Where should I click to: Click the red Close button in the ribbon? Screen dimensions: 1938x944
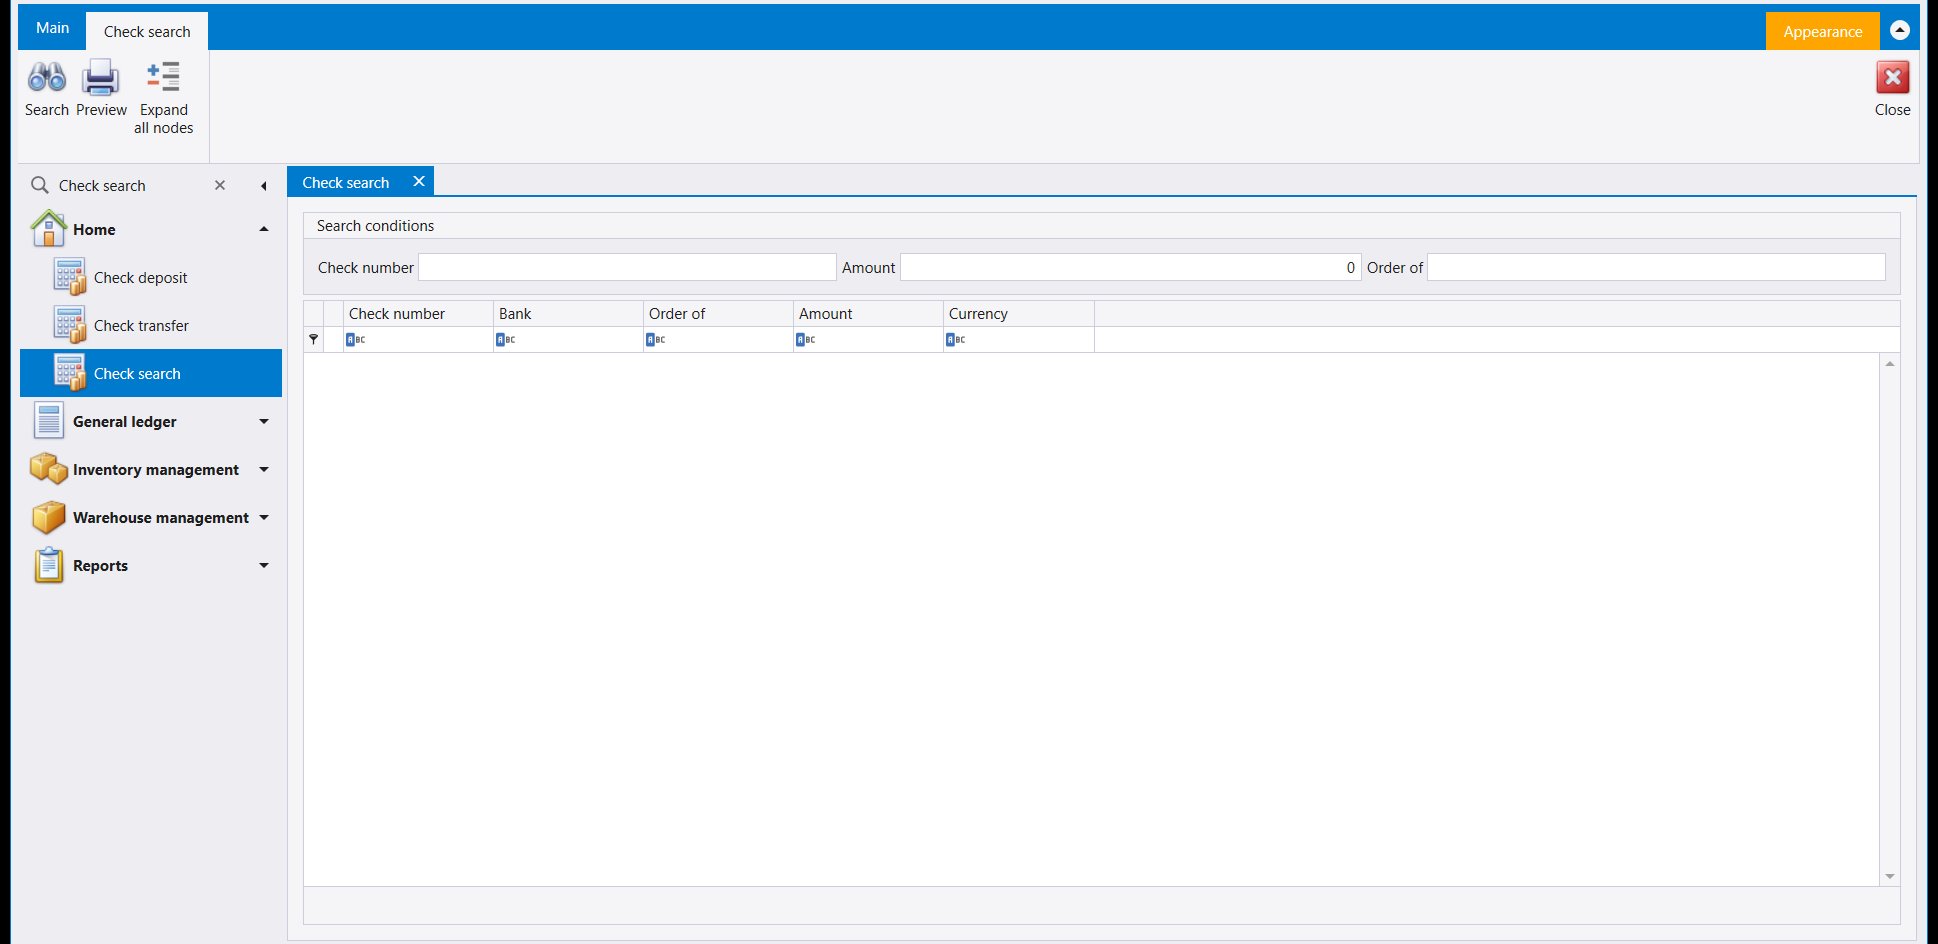(1892, 88)
